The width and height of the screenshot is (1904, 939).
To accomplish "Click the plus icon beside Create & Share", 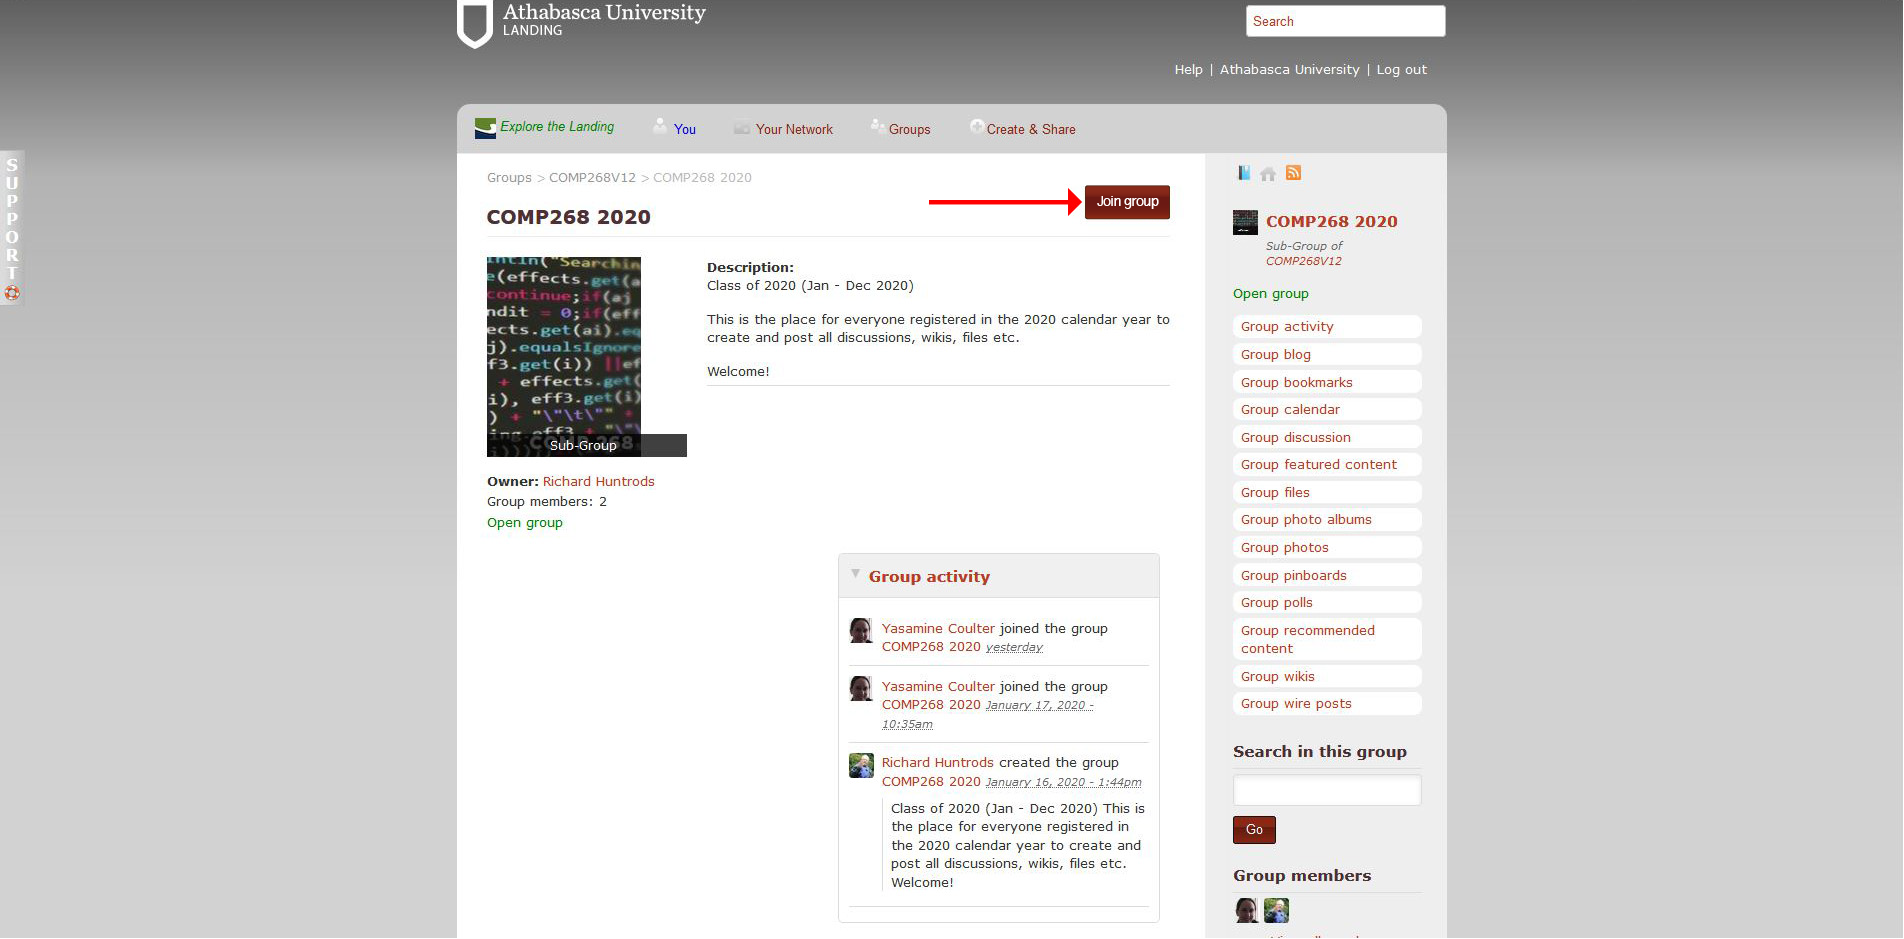I will coord(977,126).
